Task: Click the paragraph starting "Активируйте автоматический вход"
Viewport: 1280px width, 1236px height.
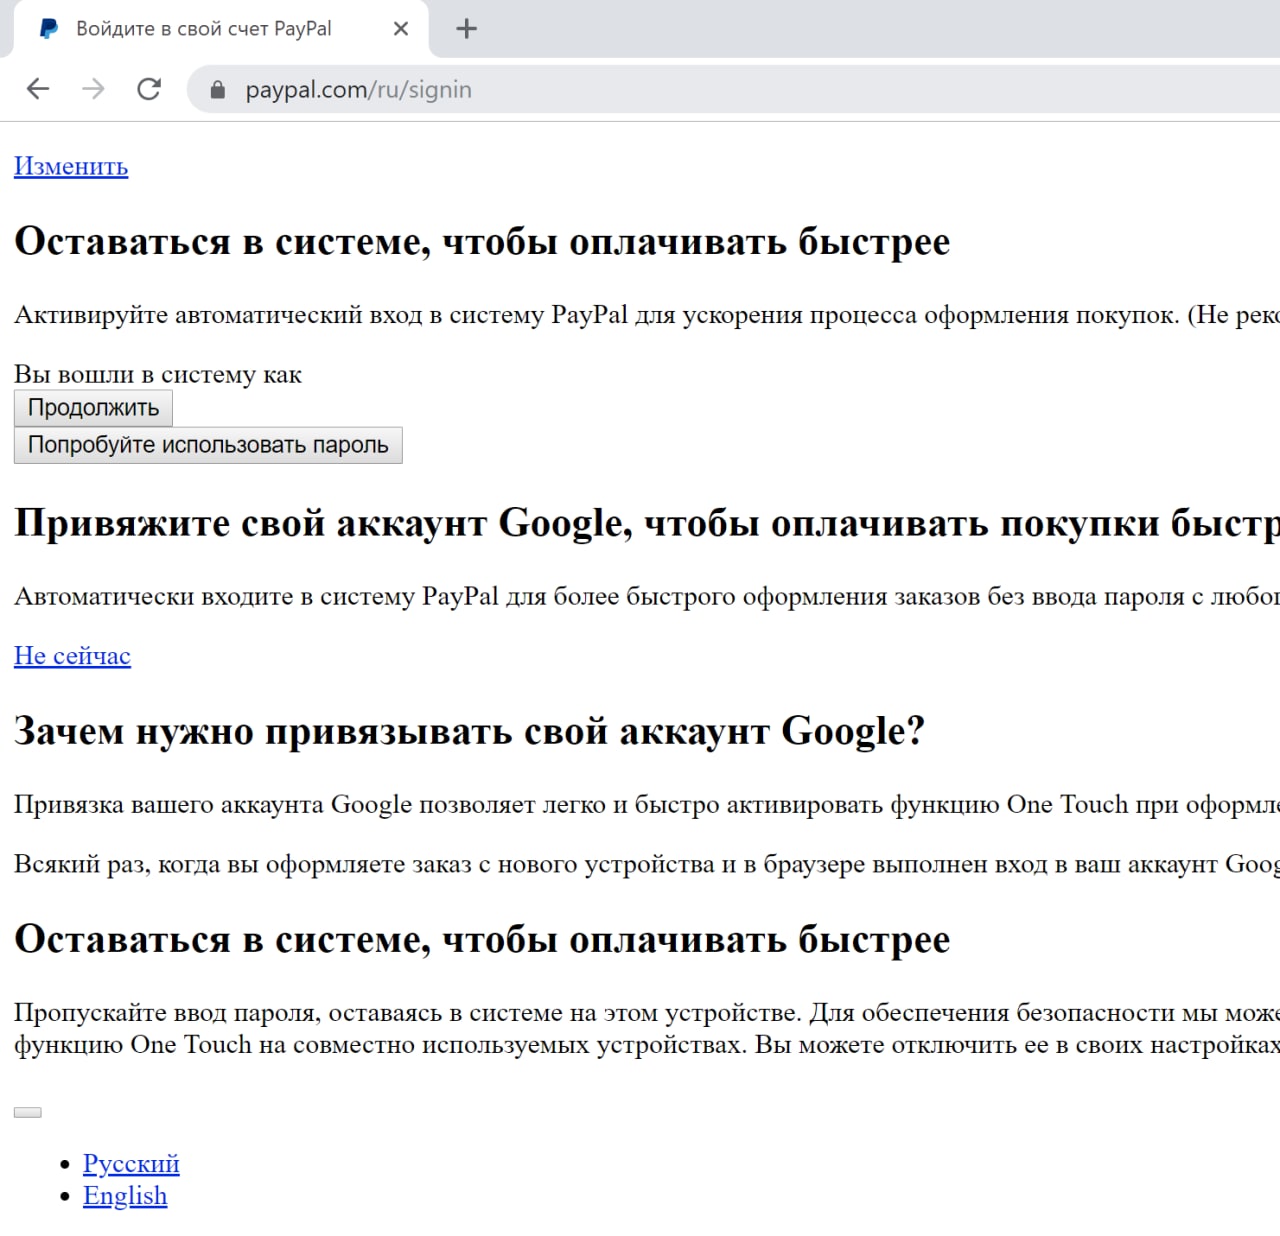Action: [x=647, y=315]
